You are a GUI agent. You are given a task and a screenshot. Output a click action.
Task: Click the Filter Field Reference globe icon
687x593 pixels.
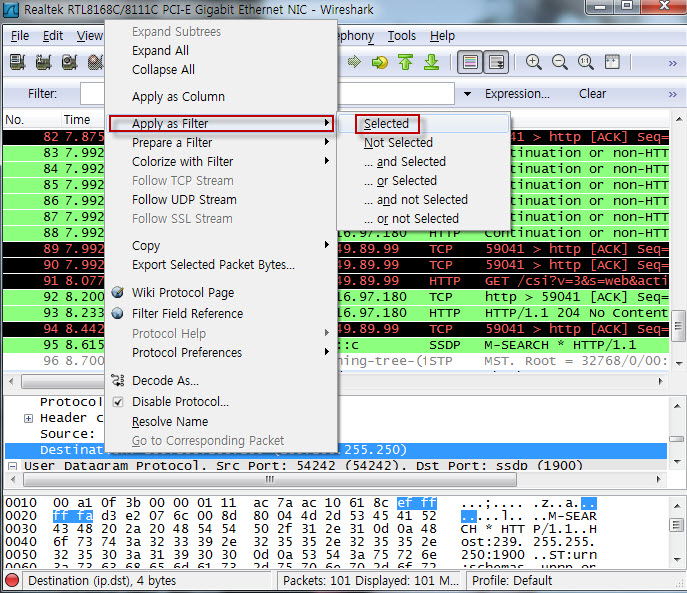click(x=117, y=313)
